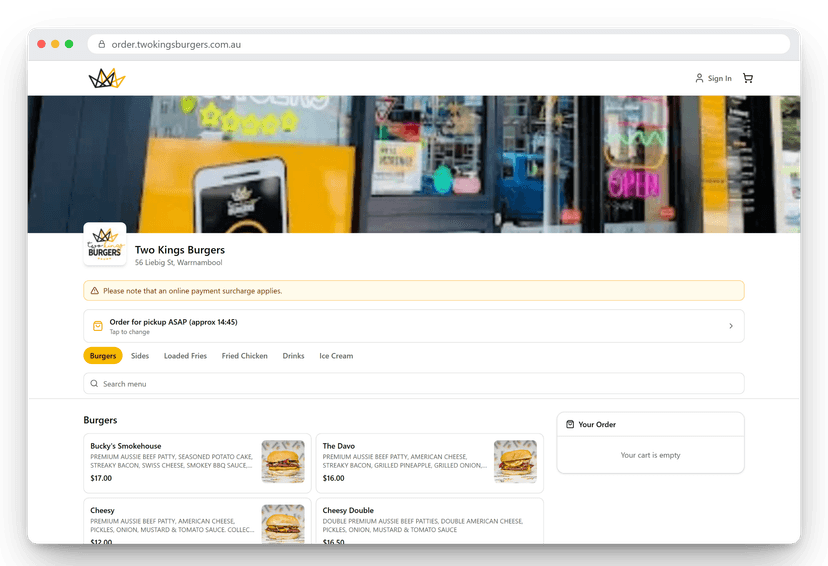Open The Davo burger card
Viewport: 828px width, 566px height.
pyautogui.click(x=429, y=463)
